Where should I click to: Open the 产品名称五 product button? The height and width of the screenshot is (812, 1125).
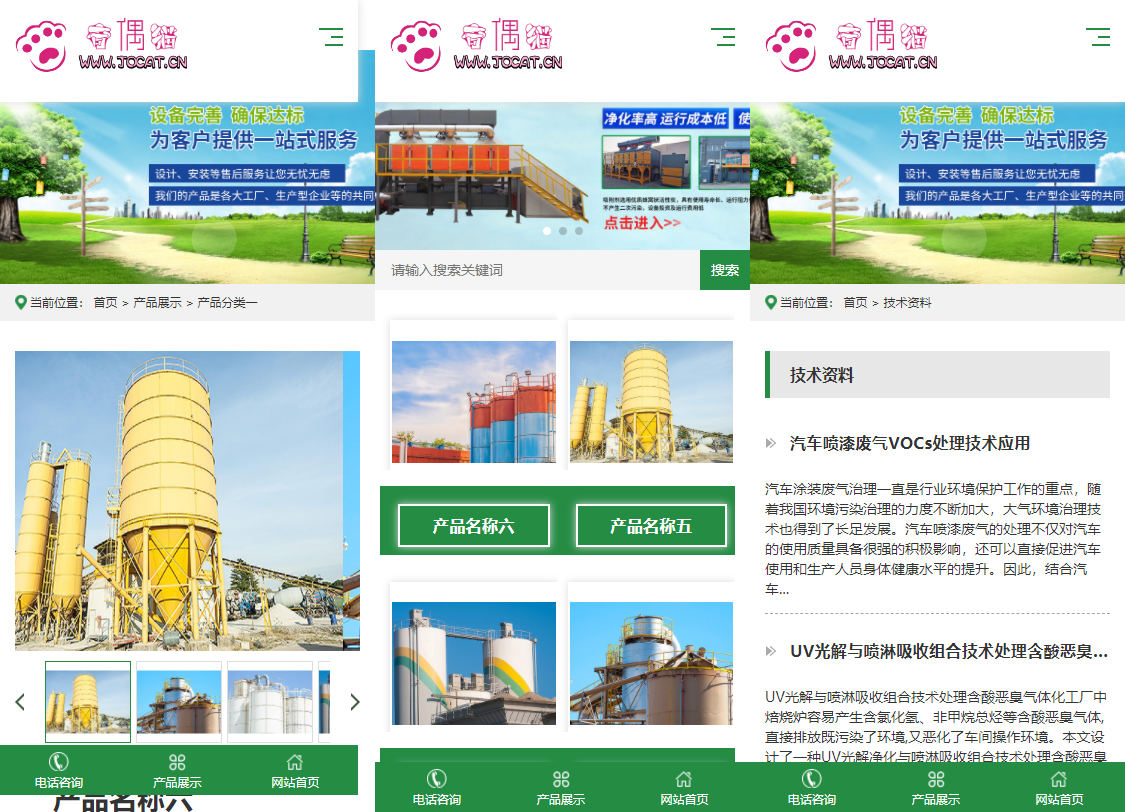click(x=651, y=526)
